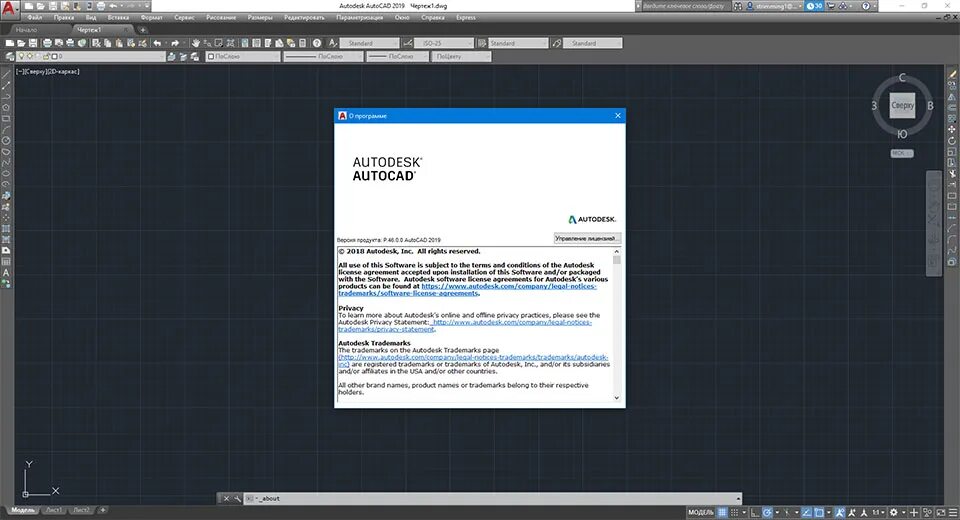The image size is (960, 520).
Task: Click the wrench customize icon in command line
Action: coord(238,499)
